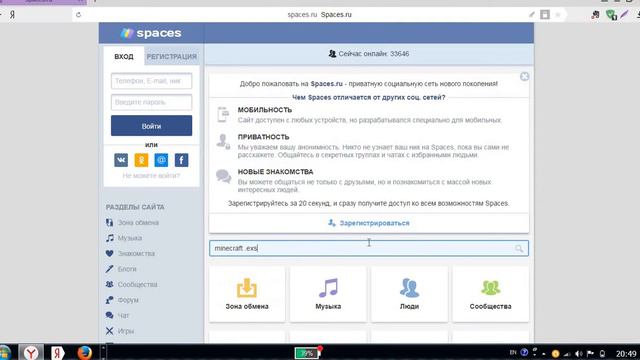
Task: Click the МОБИЛЬНОСТЬ heading
Action: pyautogui.click(x=265, y=110)
